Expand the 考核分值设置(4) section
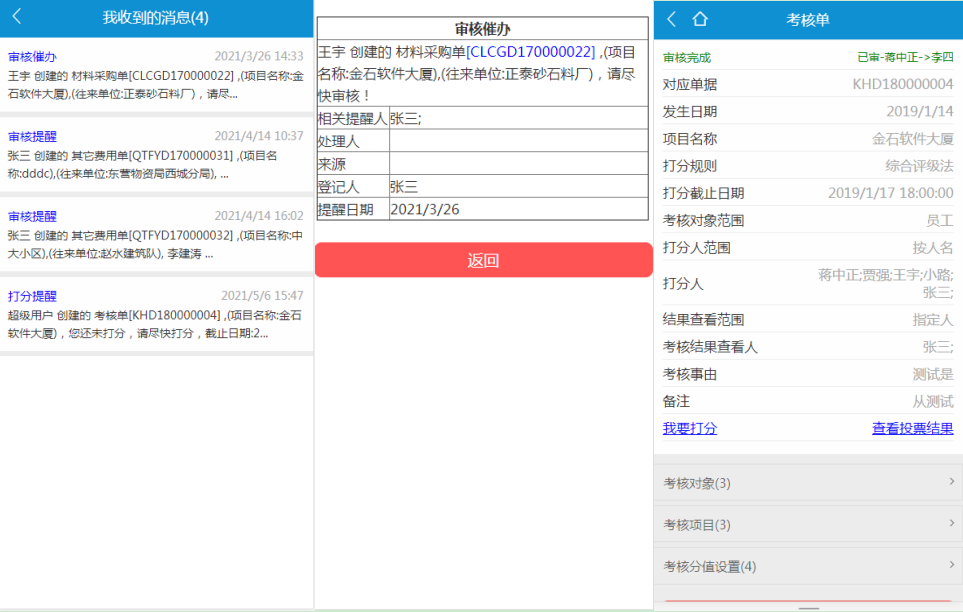The image size is (963, 612). (808, 566)
